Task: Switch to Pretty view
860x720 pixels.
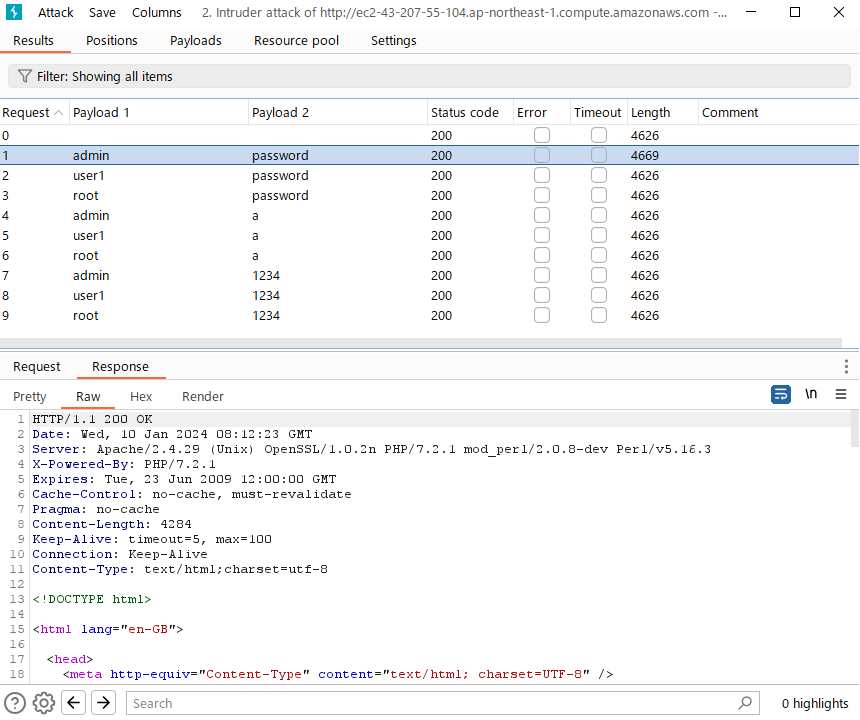Action: [x=30, y=396]
